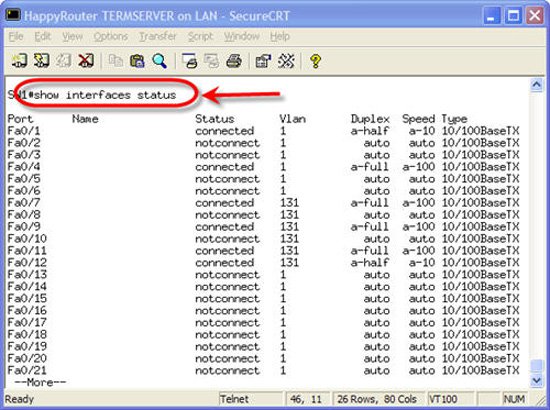Click the Quick Connect toolbar icon
550x410 pixels.
41,61
